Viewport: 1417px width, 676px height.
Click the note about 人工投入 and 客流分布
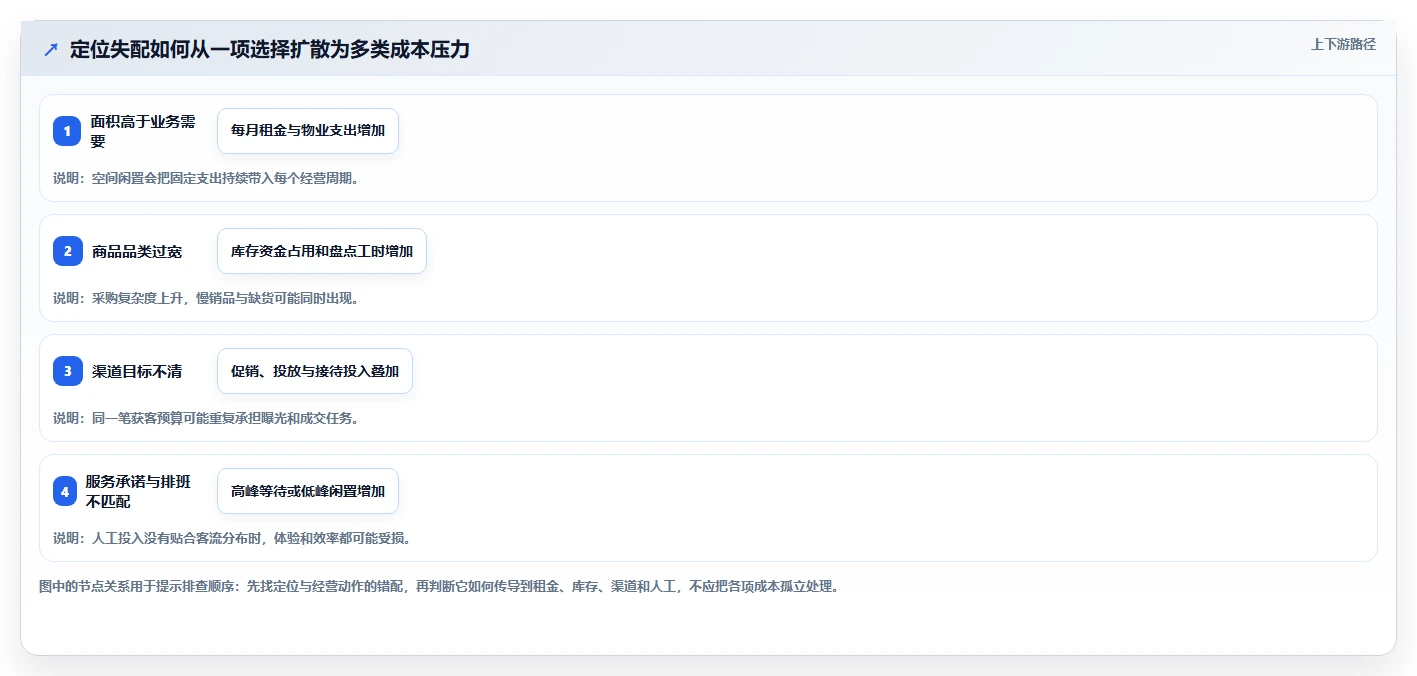[232, 538]
